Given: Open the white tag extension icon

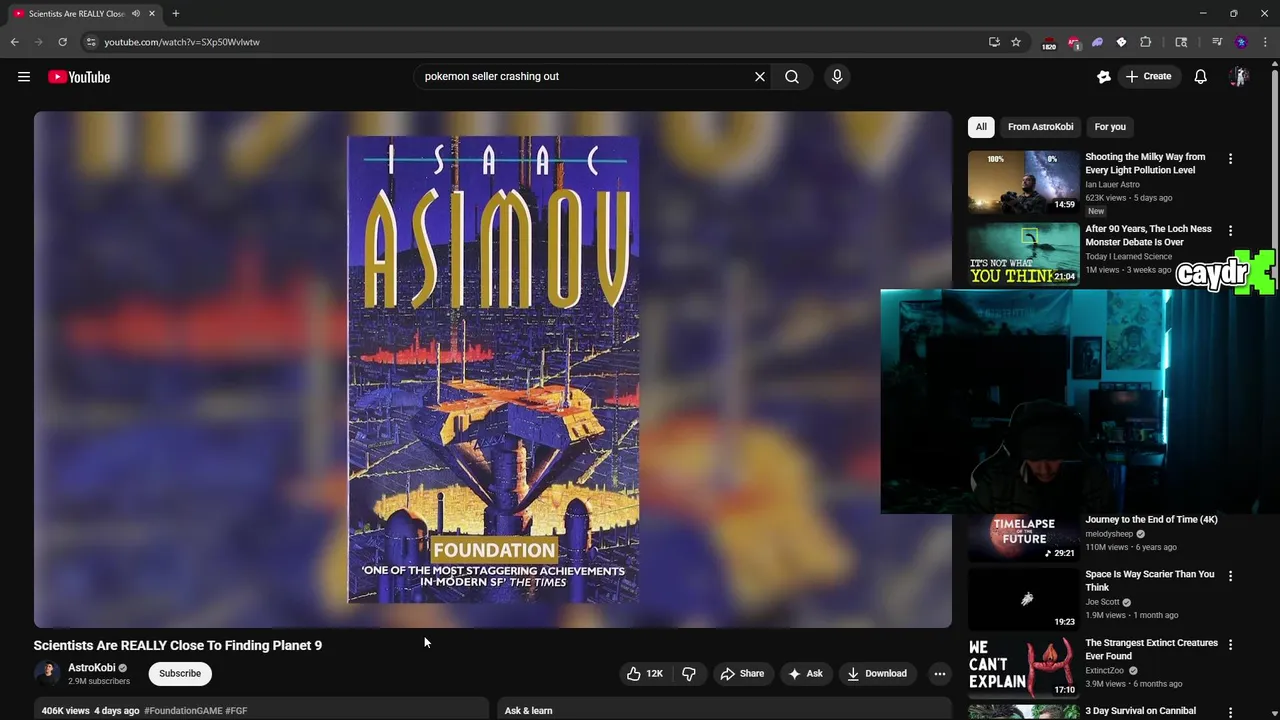Looking at the screenshot, I should tap(1121, 42).
